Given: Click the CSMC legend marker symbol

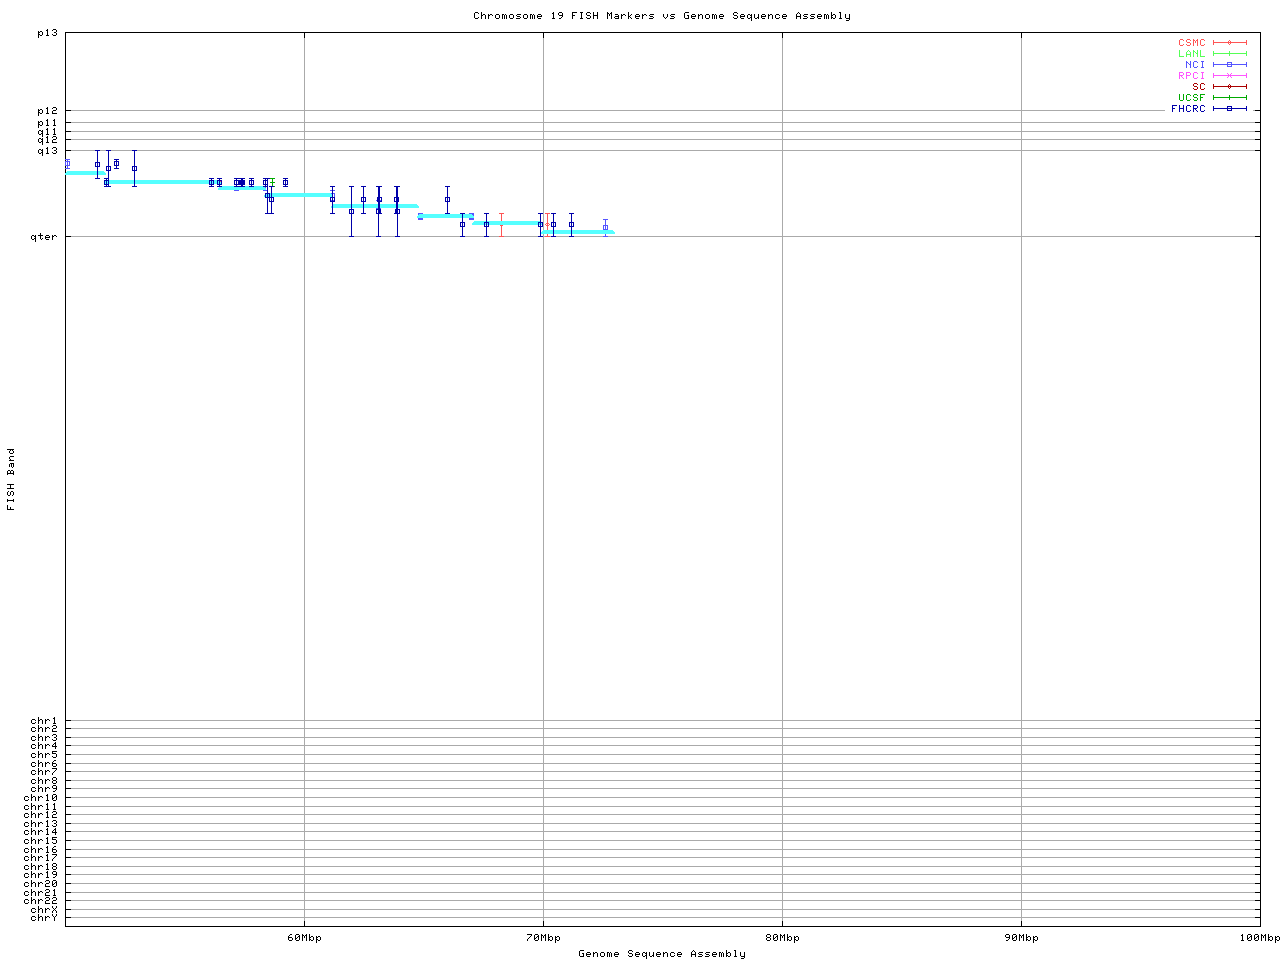Looking at the screenshot, I should 1229,43.
